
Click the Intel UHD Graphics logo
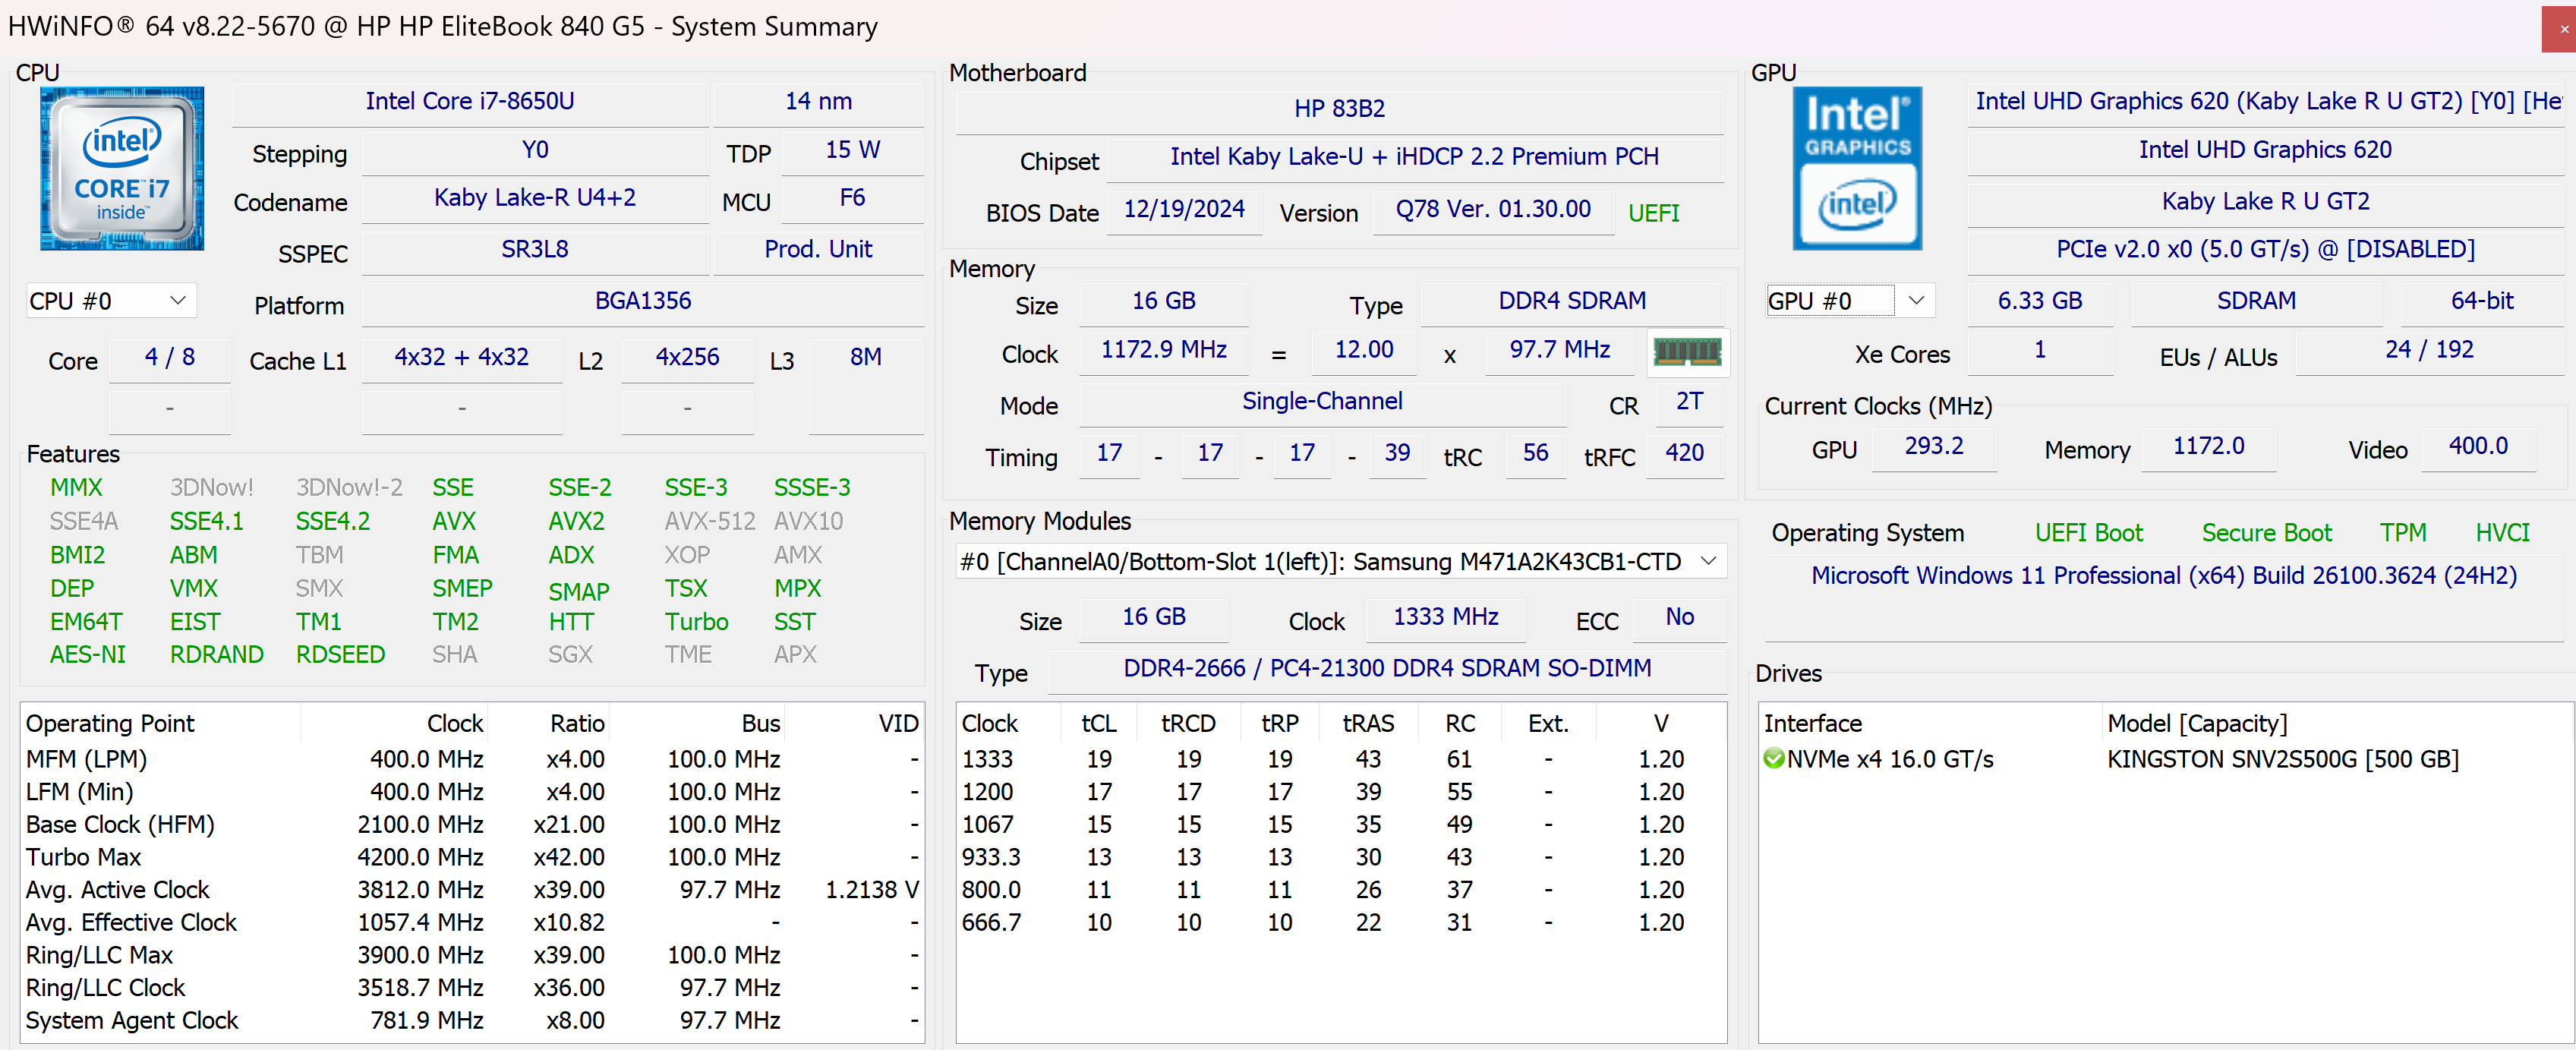(x=1857, y=167)
